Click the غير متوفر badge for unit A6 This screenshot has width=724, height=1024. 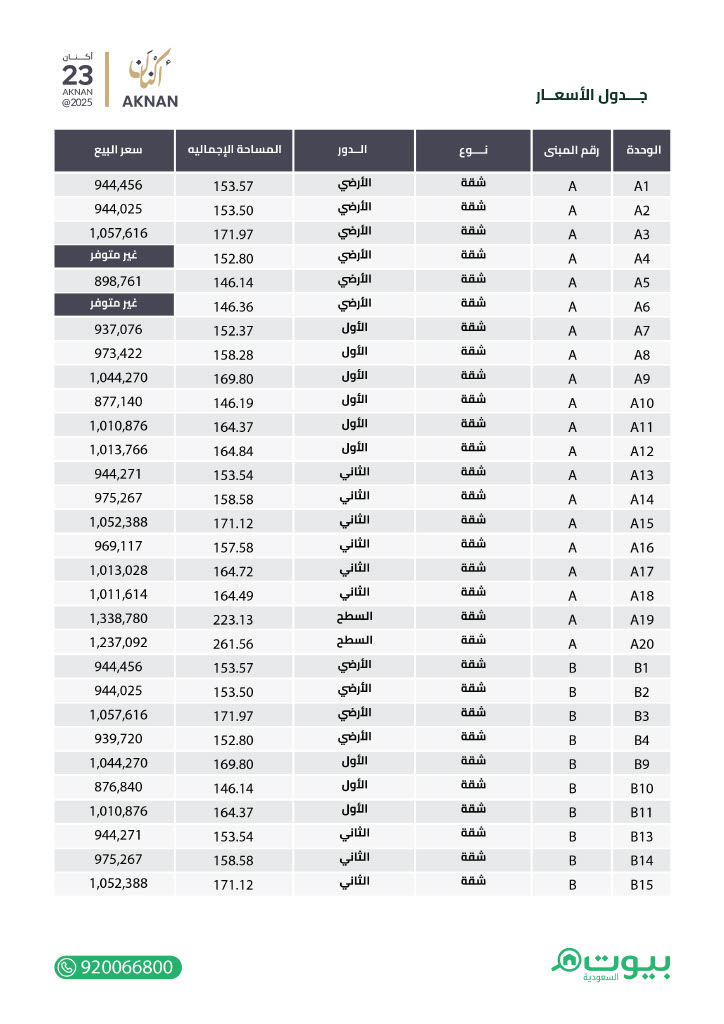[114, 304]
